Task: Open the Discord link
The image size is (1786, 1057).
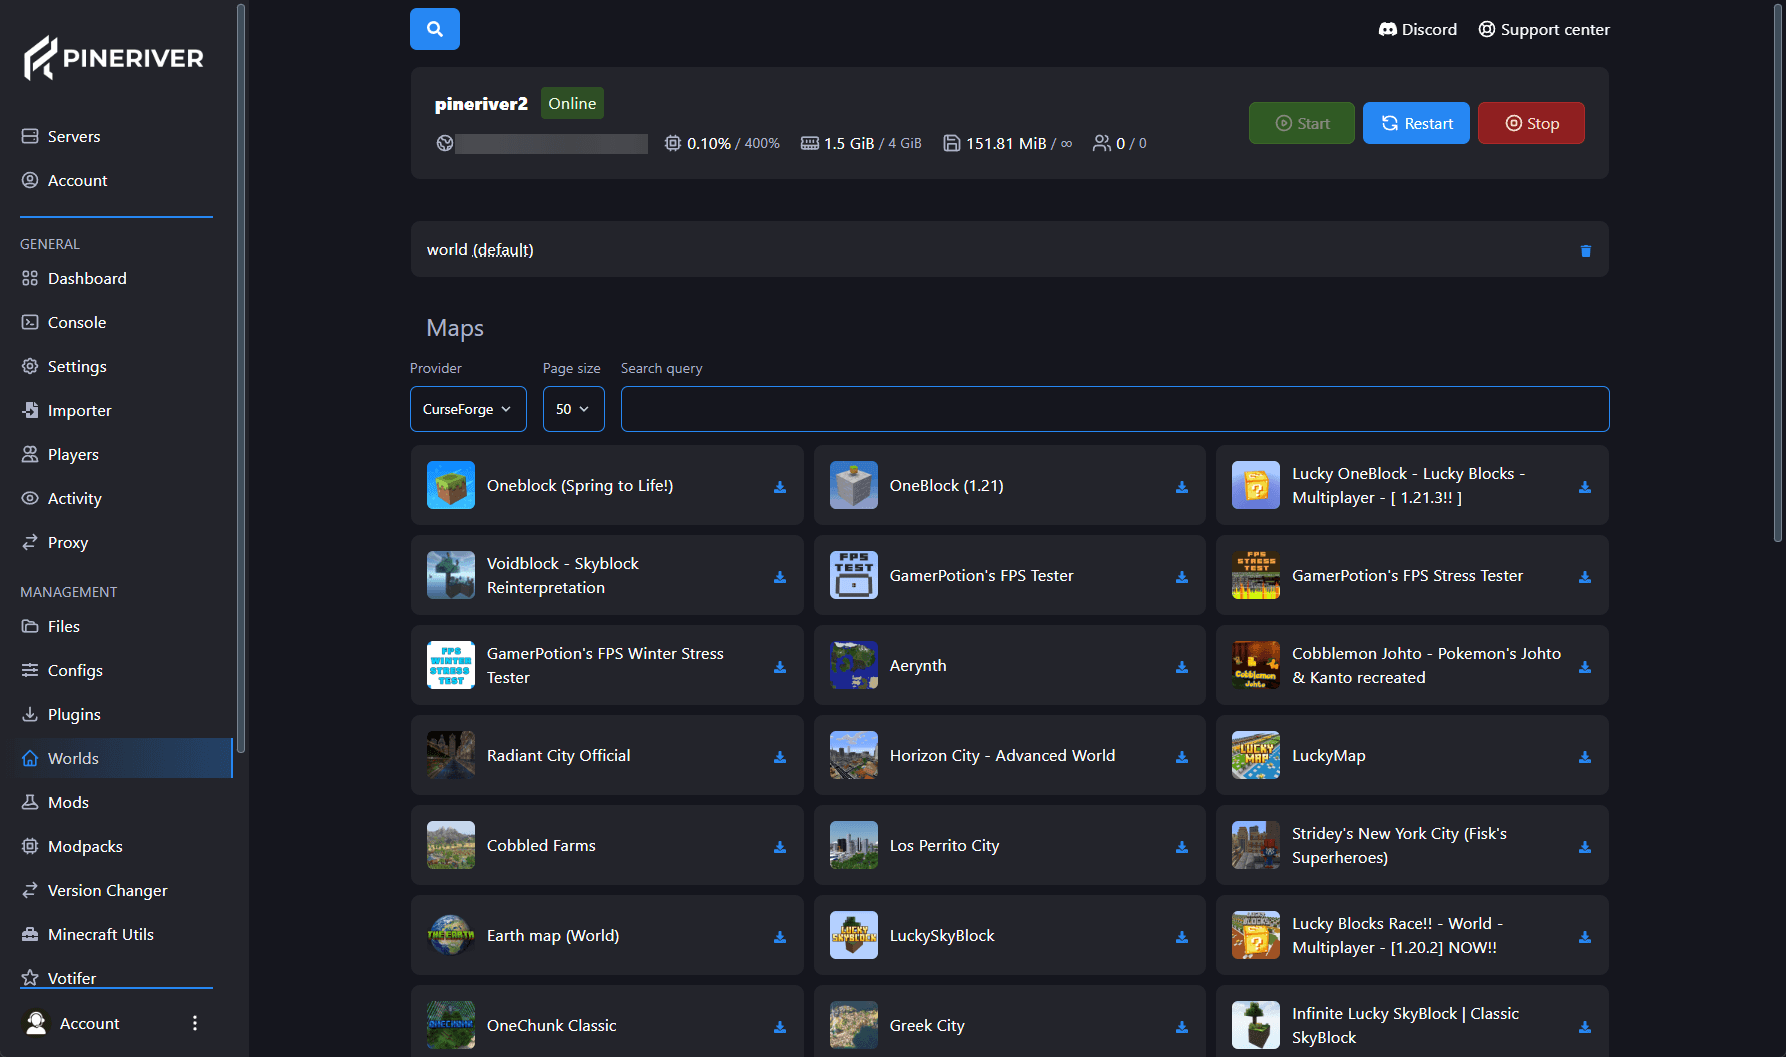Action: pos(1417,29)
